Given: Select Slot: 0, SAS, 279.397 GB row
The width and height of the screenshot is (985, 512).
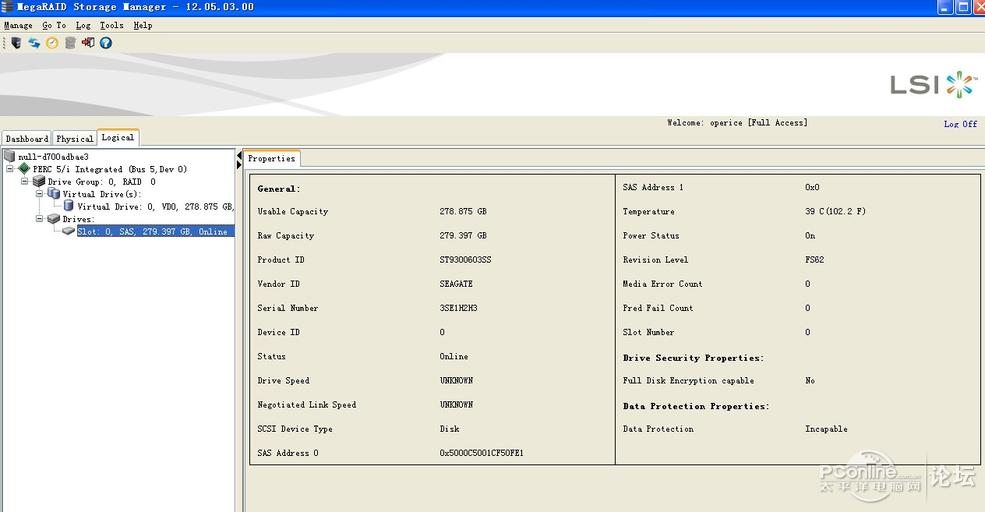Looking at the screenshot, I should click(x=155, y=231).
